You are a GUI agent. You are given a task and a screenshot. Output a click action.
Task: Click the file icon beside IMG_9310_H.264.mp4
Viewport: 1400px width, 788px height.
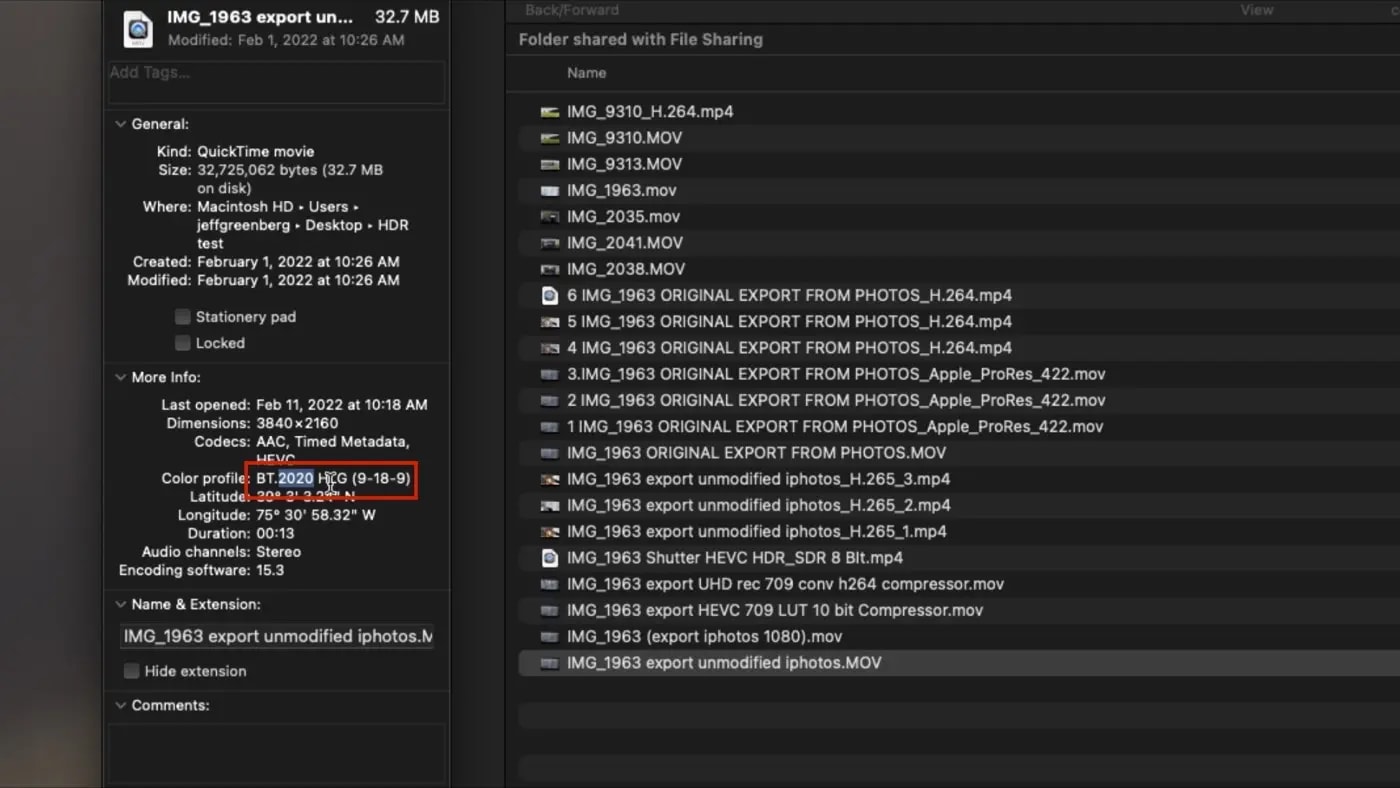click(x=549, y=111)
